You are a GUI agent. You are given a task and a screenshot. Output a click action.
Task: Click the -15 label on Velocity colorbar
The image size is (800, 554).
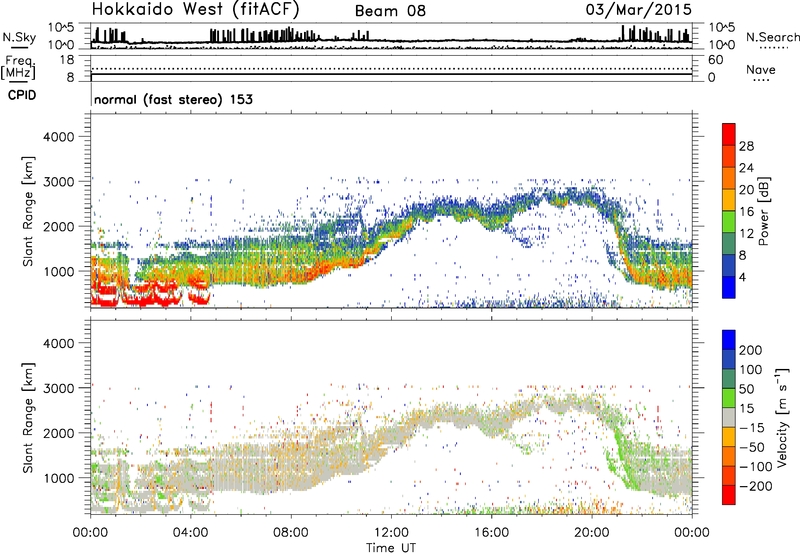752,428
